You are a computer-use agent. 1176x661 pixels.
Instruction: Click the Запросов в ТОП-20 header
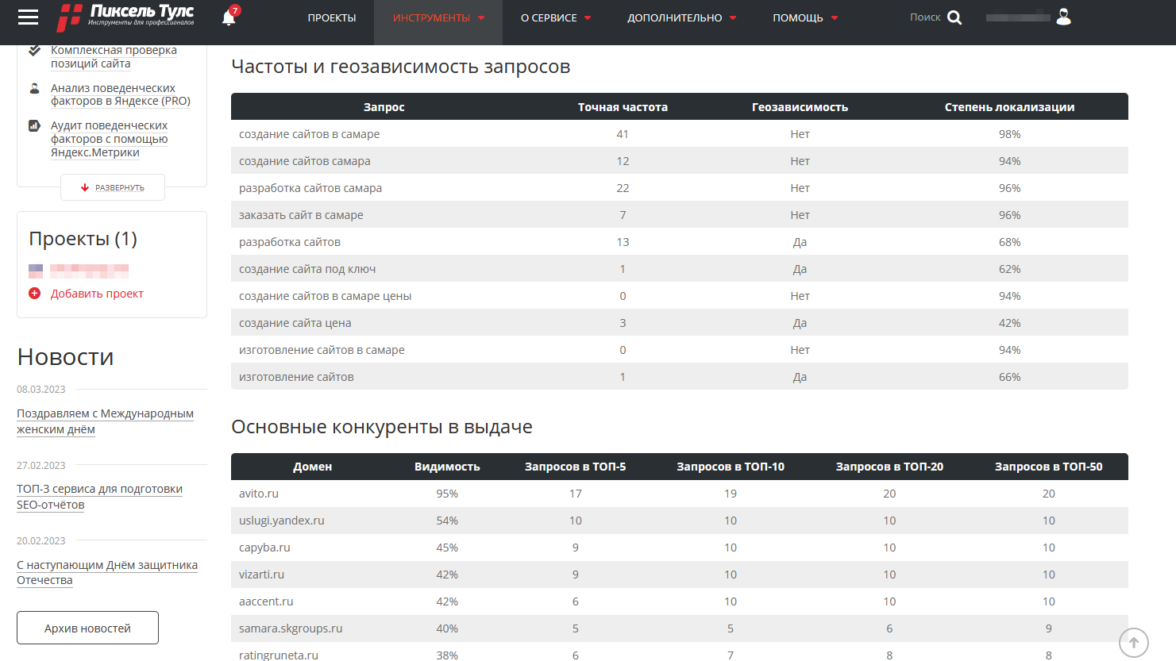(890, 467)
